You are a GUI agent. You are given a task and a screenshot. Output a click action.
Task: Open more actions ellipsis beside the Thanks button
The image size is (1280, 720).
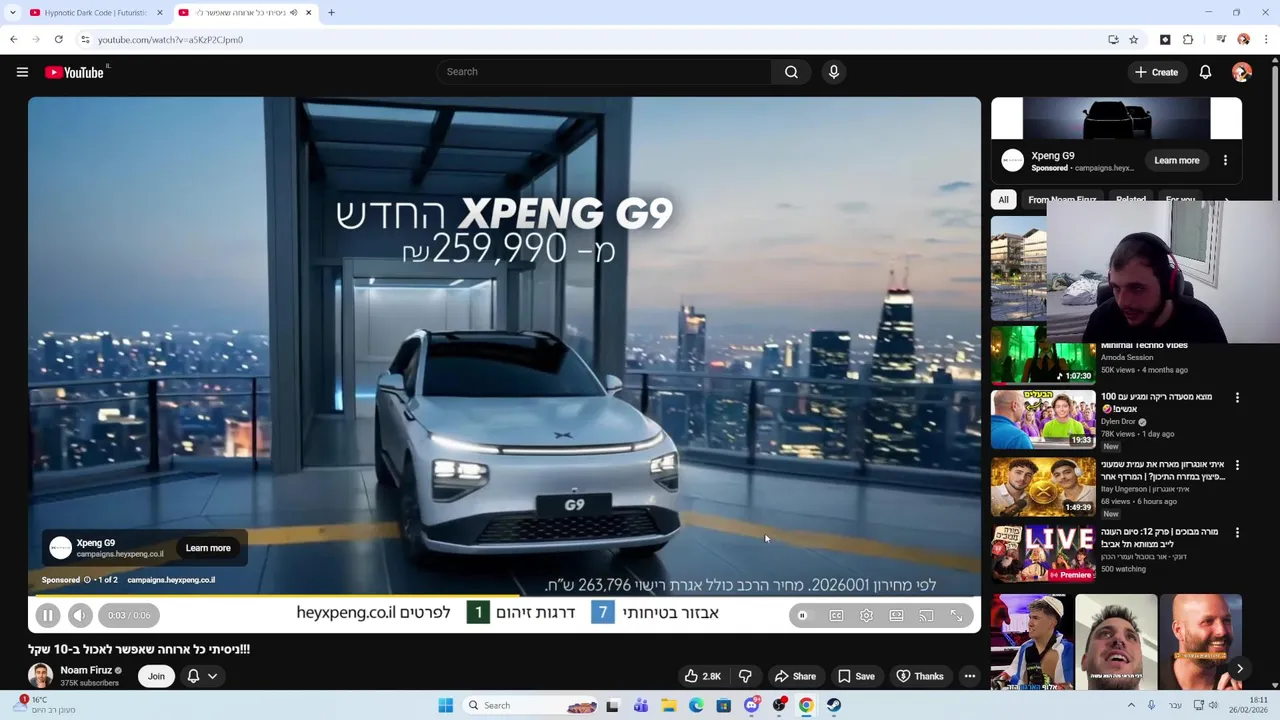[x=969, y=676]
